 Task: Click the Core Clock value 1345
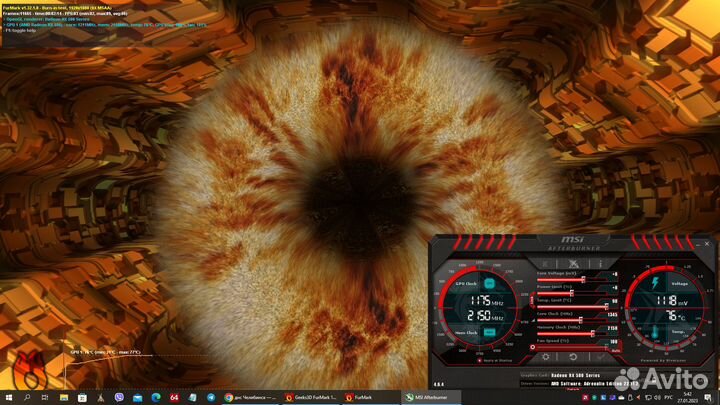point(613,315)
